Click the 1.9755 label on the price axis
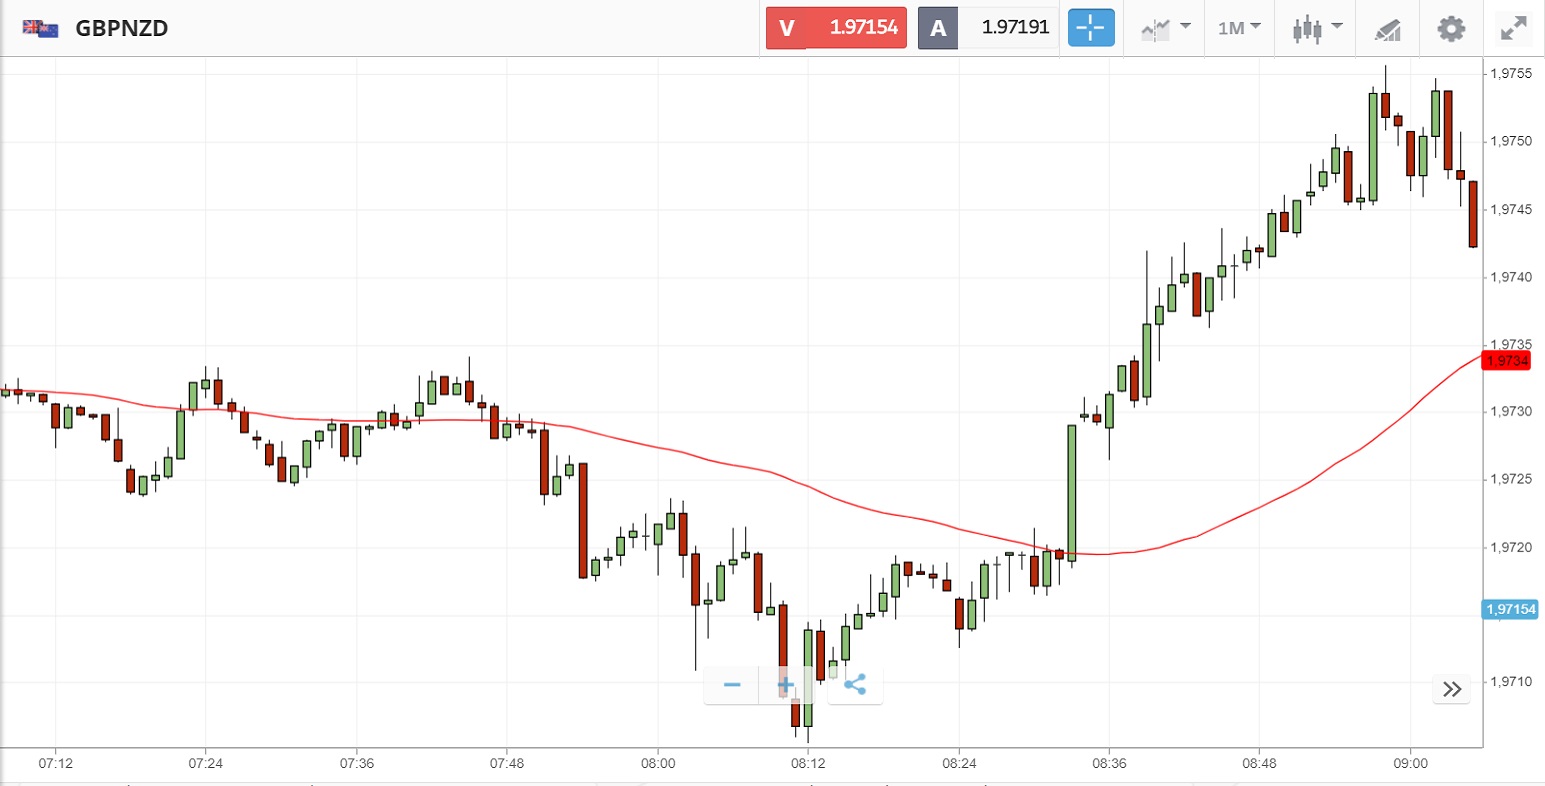The width and height of the screenshot is (1545, 786). (x=1510, y=73)
